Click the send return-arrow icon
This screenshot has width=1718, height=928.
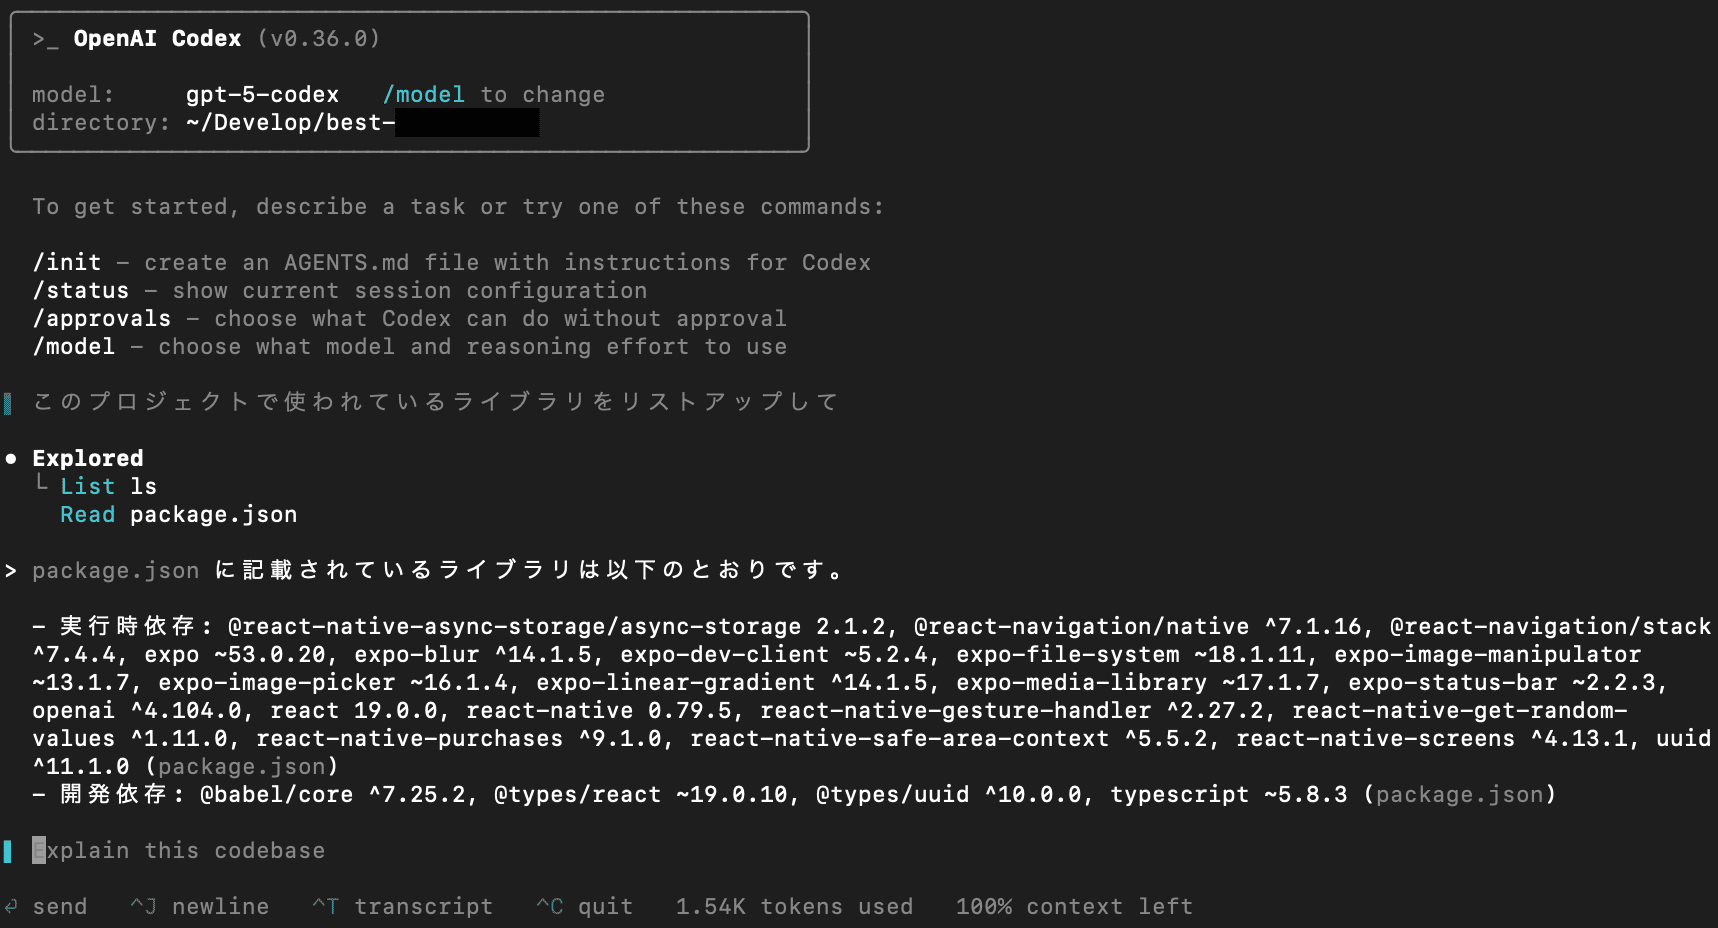point(11,907)
